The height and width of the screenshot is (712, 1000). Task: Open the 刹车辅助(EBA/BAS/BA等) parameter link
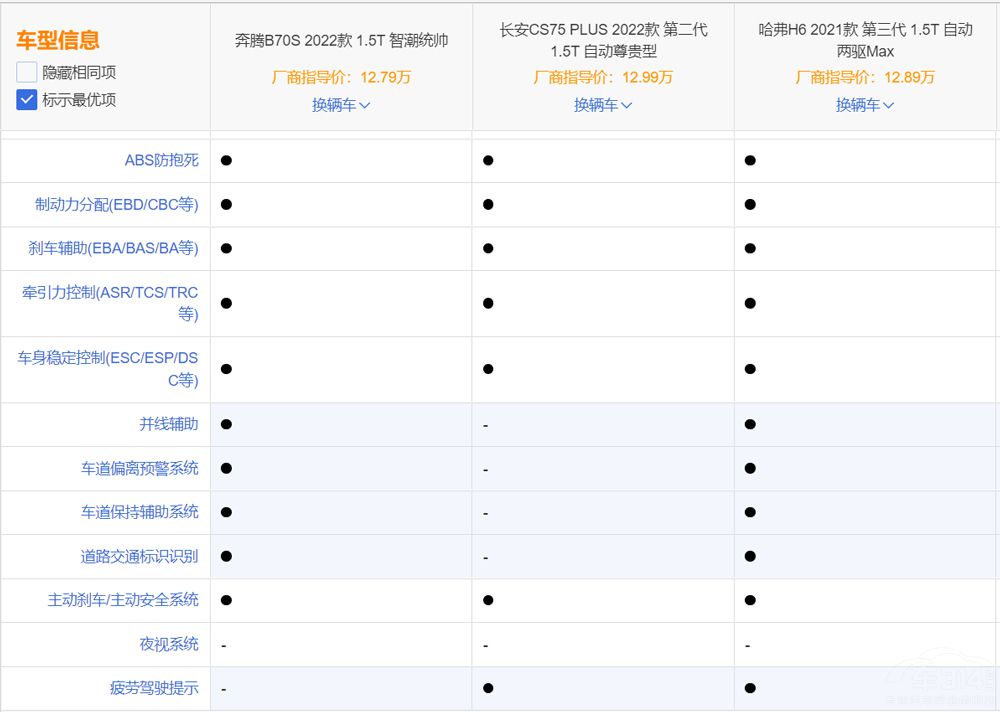(x=113, y=248)
